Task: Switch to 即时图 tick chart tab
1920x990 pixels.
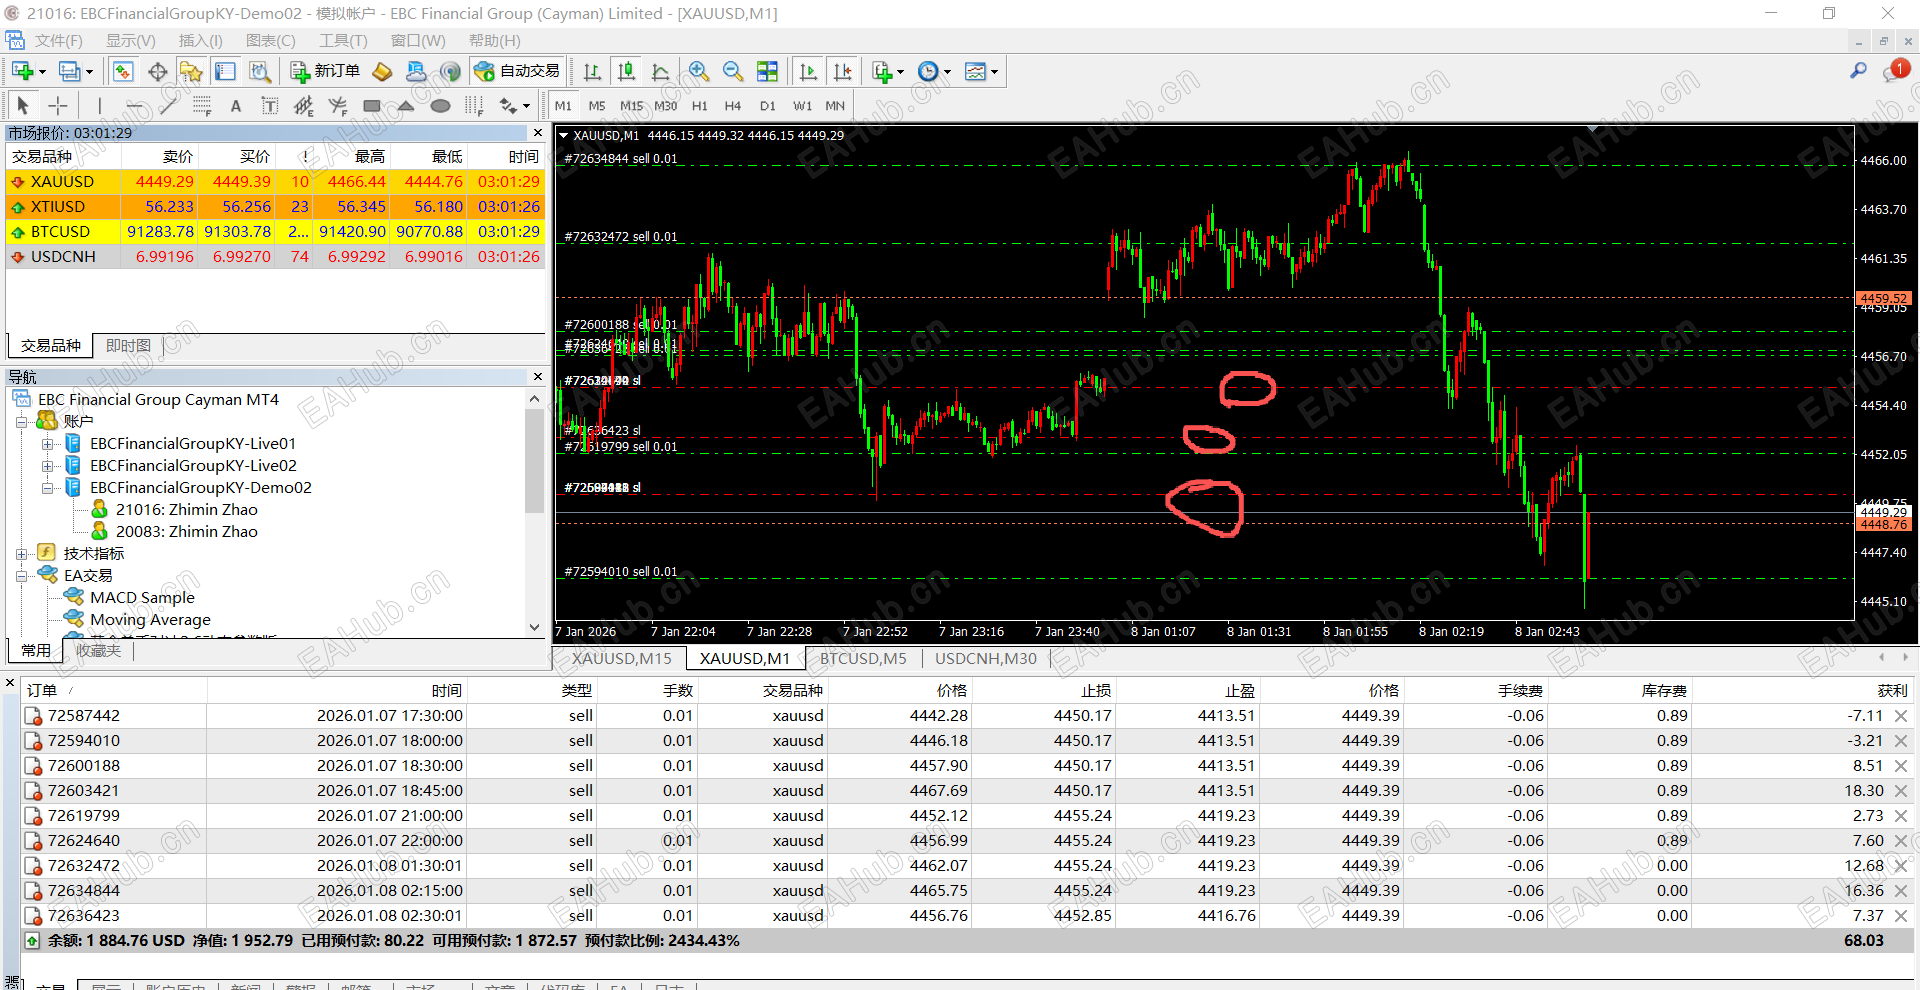Action: tap(128, 346)
